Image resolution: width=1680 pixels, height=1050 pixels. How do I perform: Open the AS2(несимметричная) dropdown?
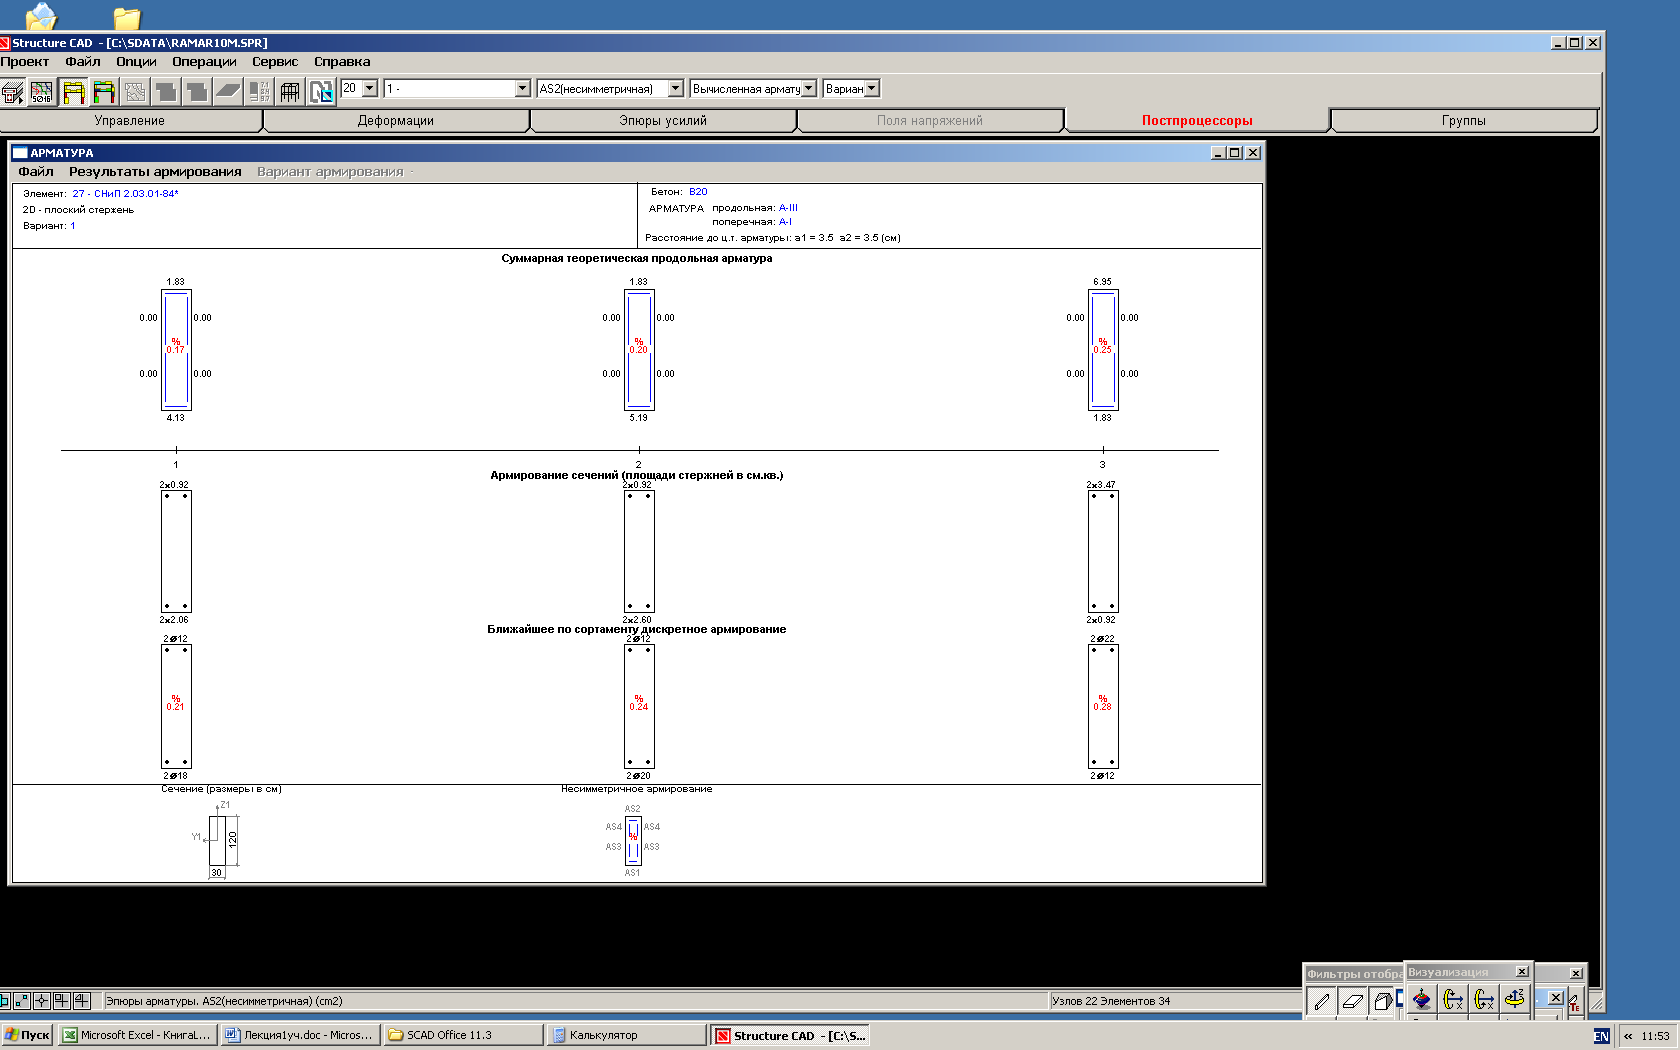coord(675,88)
